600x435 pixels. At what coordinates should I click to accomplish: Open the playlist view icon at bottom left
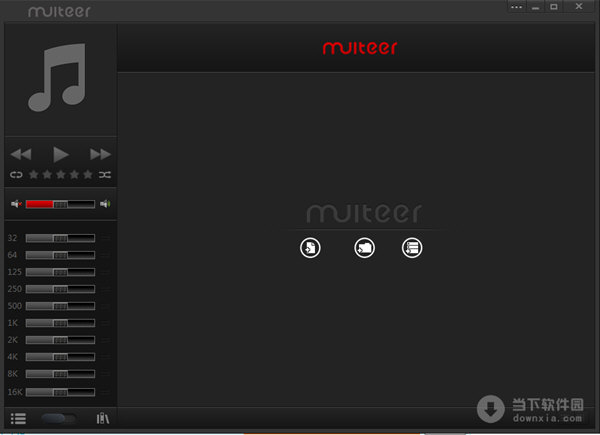(18, 418)
